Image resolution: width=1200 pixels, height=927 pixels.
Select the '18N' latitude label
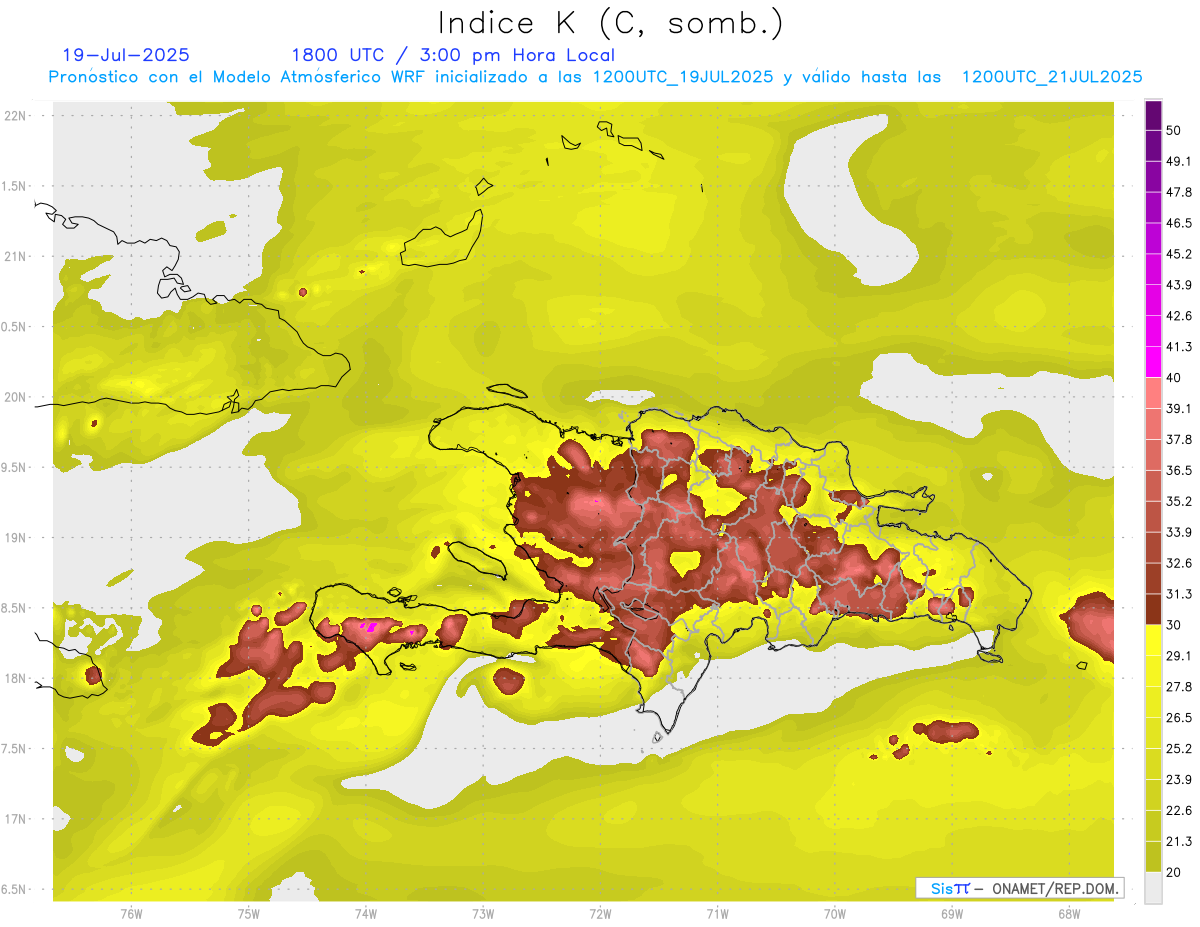tap(15, 678)
